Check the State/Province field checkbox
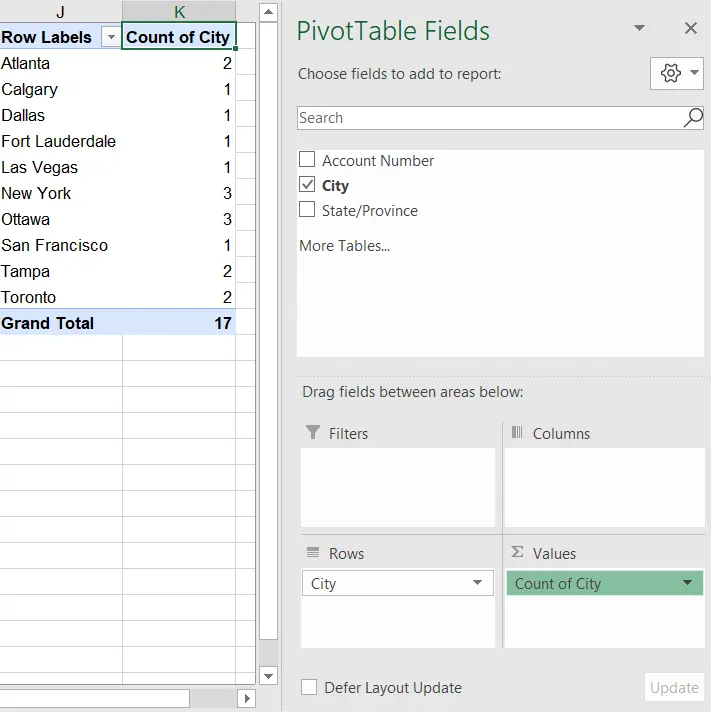The image size is (711, 712). (307, 210)
